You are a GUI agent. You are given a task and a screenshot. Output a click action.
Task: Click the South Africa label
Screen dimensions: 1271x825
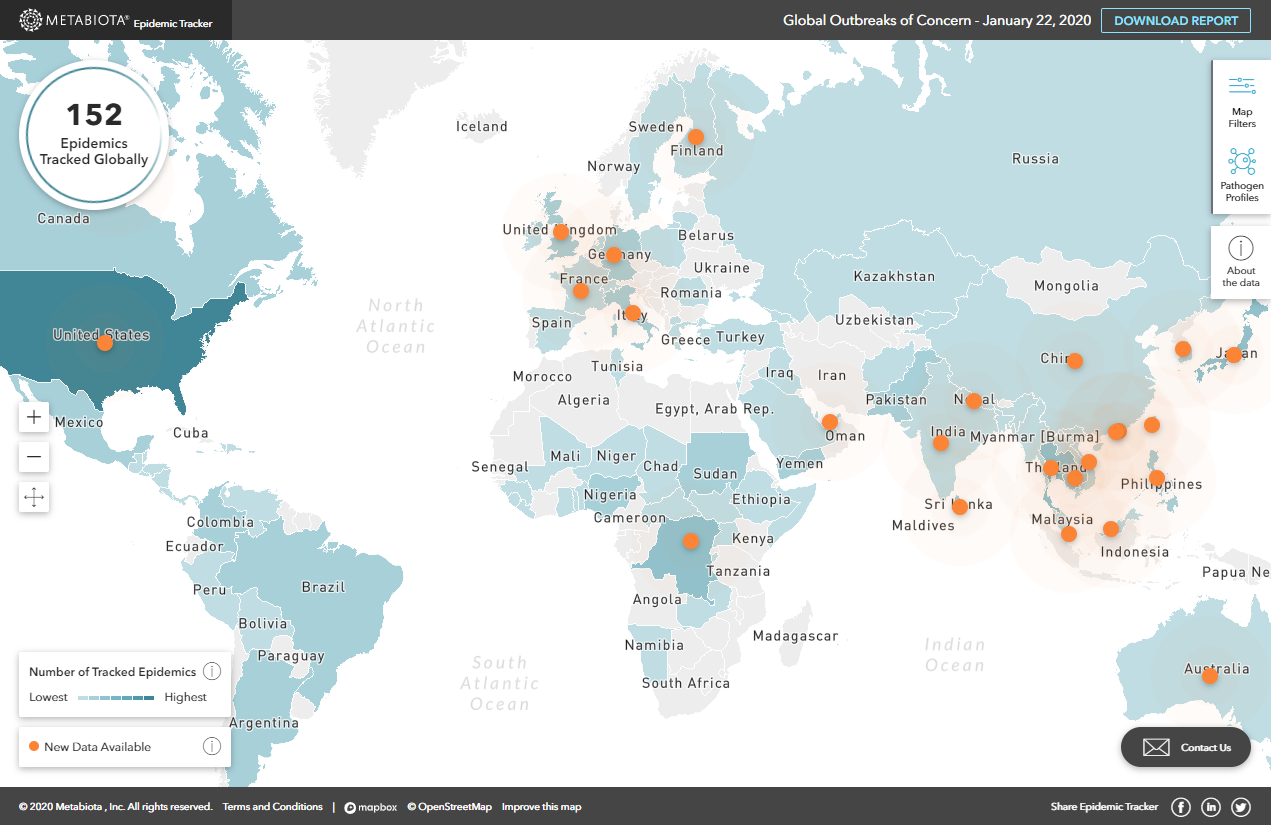(686, 684)
